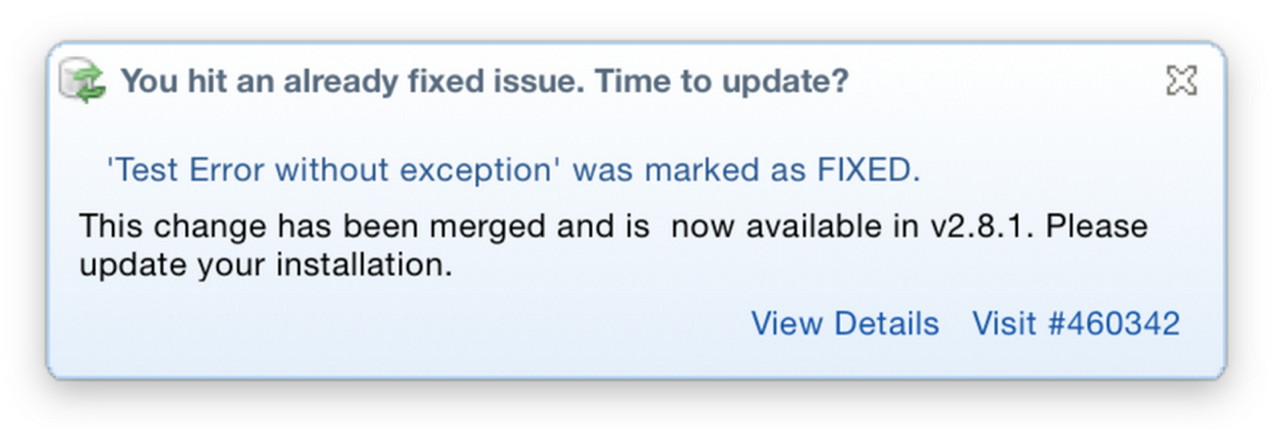1280x430 pixels.
Task: Click the 'Test Error without exception' FIXED message
Action: (513, 171)
